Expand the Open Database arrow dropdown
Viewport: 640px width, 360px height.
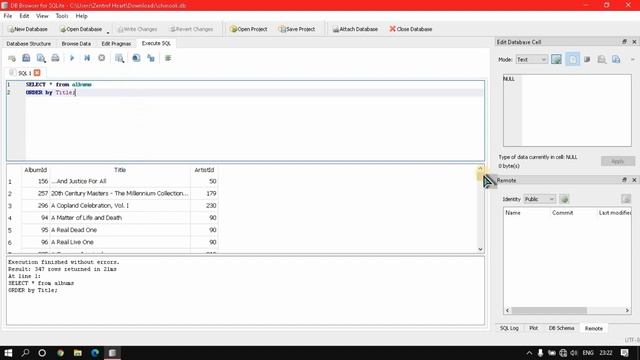(108, 32)
